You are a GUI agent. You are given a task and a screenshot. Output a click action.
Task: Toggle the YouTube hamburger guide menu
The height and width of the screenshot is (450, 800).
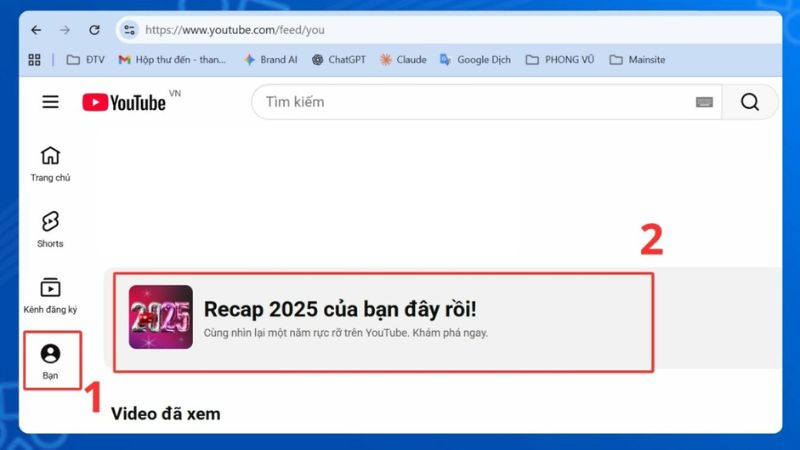[x=50, y=102]
